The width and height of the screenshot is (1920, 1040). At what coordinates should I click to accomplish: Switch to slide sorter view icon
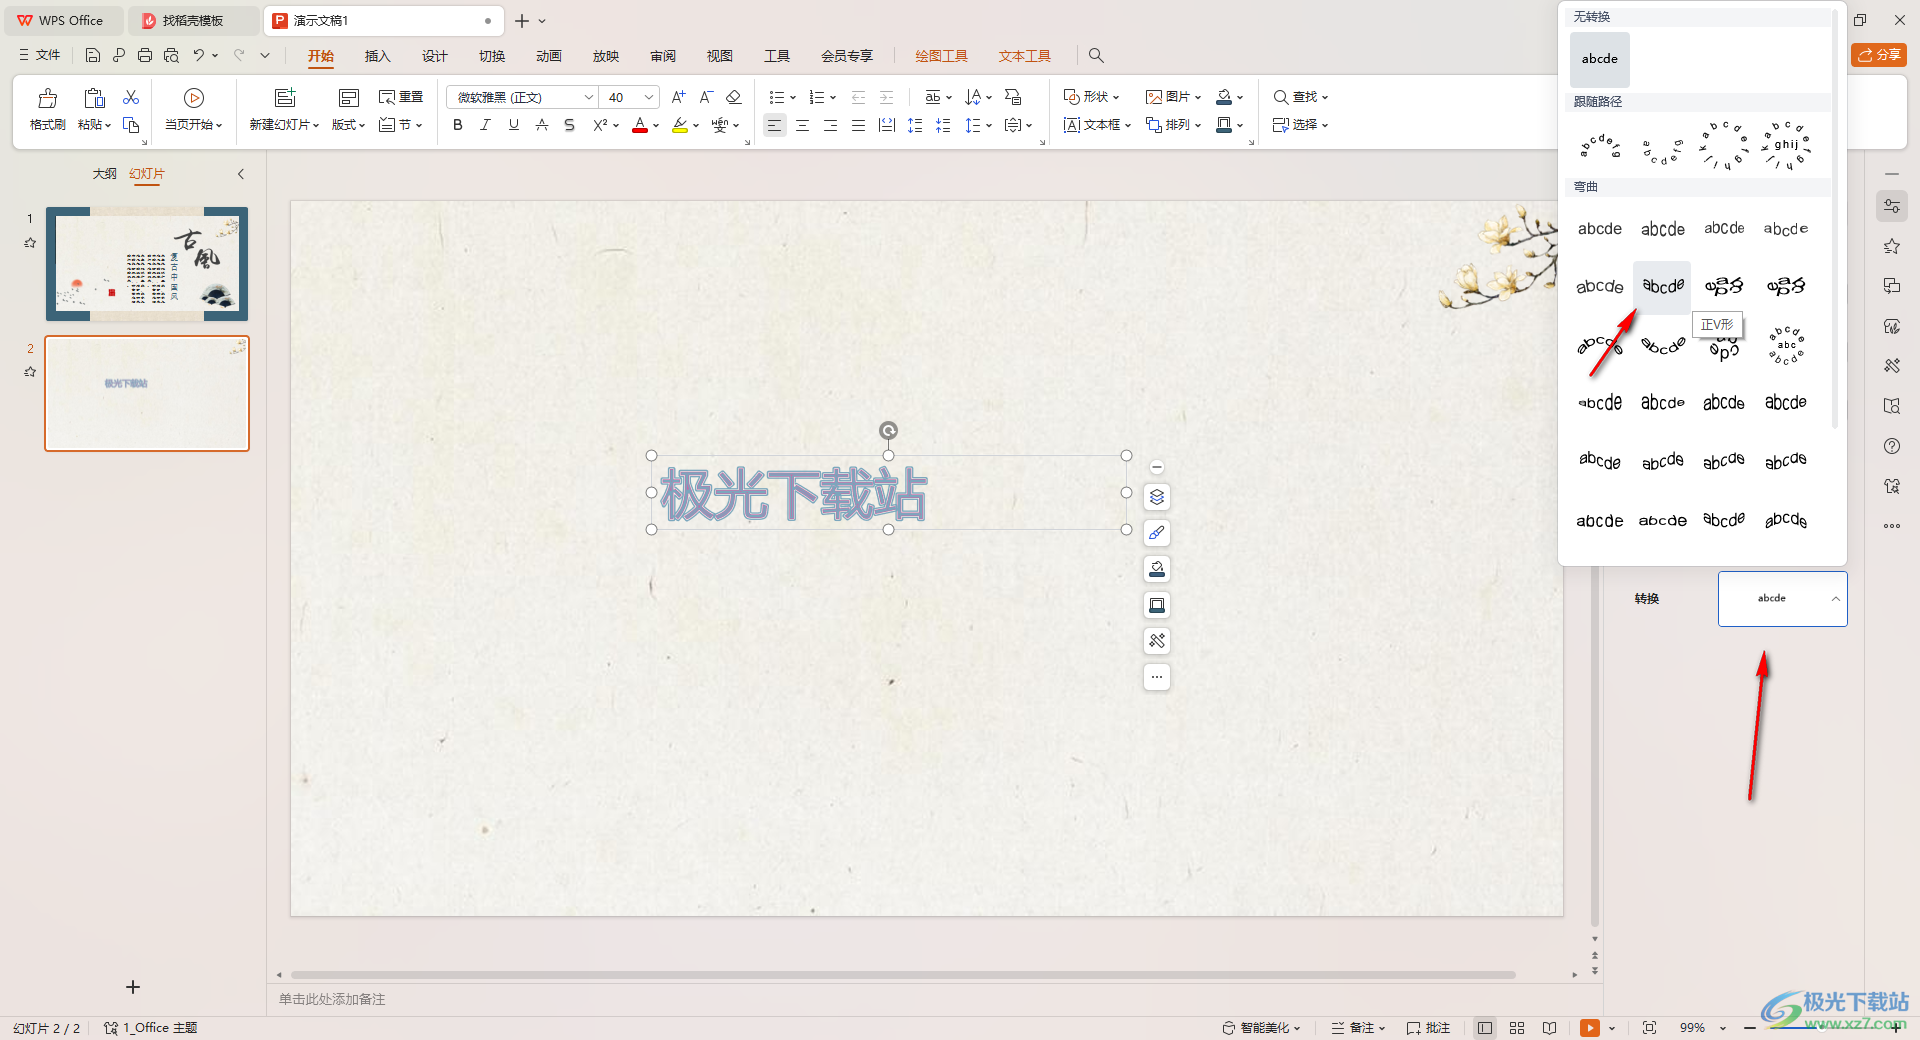pos(1517,1028)
